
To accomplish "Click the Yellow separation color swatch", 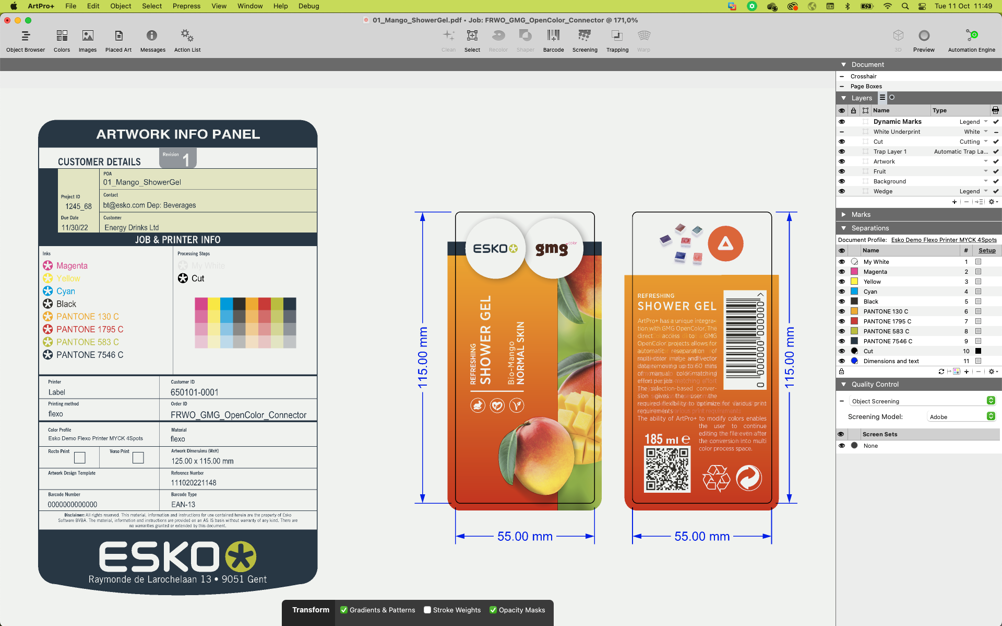I will pyautogui.click(x=854, y=282).
